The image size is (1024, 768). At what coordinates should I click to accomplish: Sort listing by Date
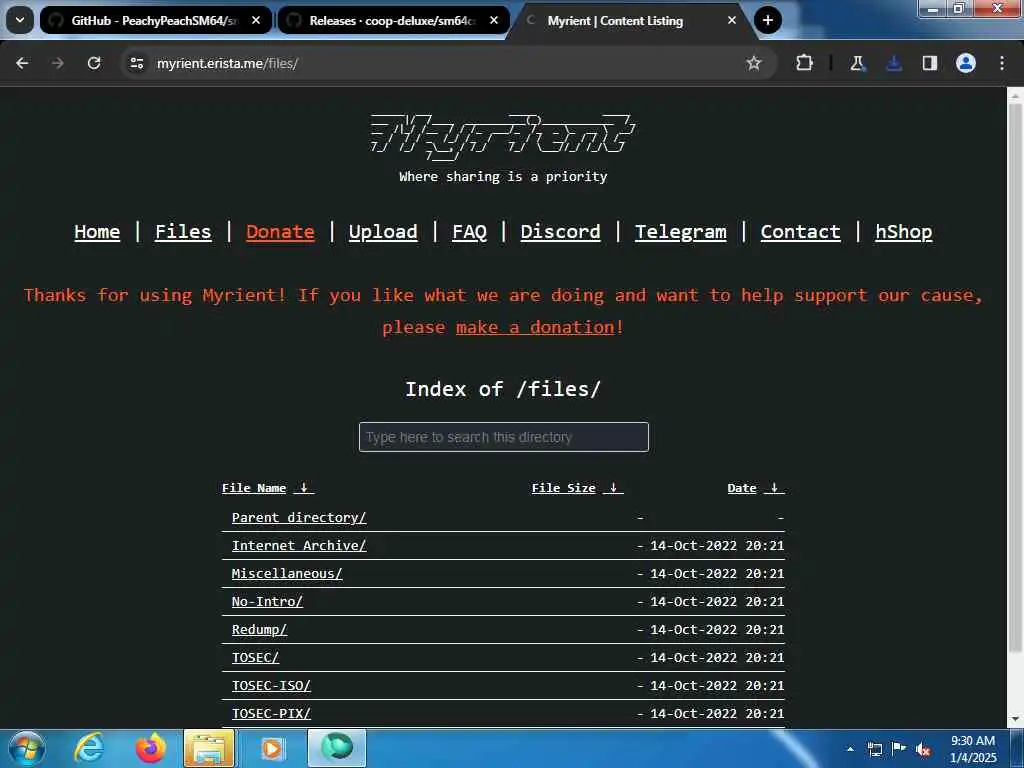click(x=742, y=488)
